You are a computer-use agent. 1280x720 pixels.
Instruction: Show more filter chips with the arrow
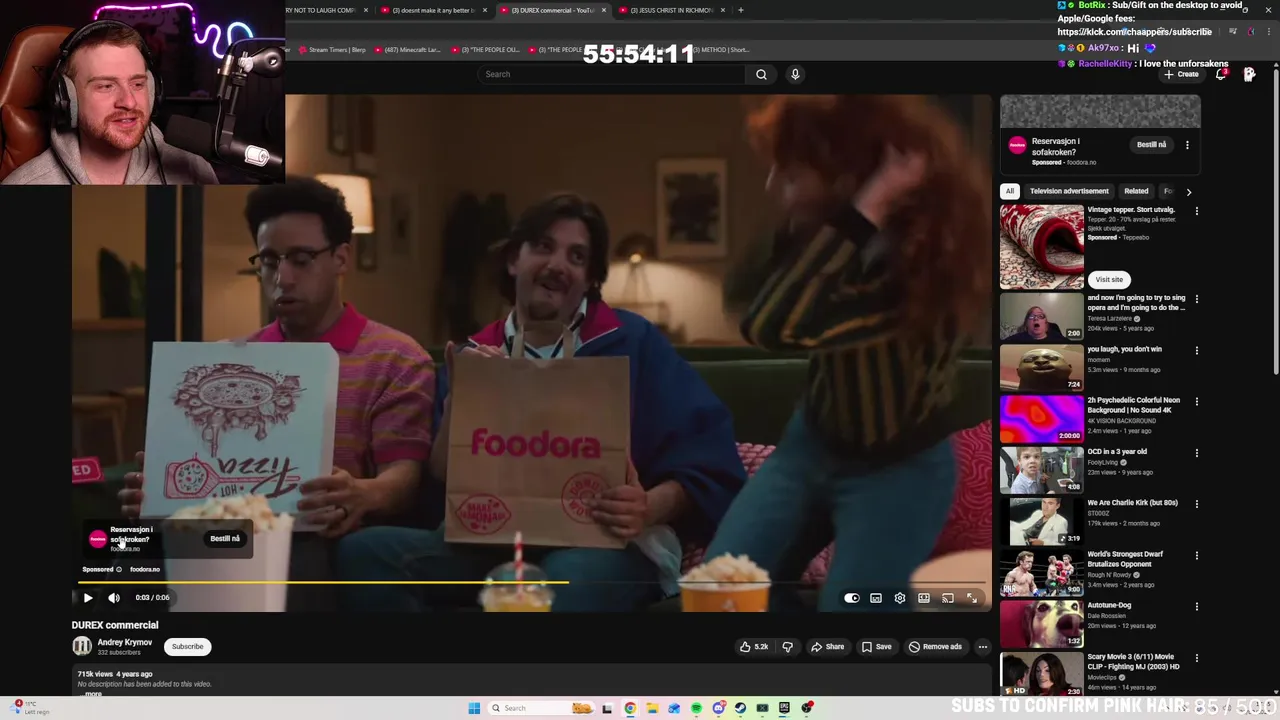coord(1189,191)
